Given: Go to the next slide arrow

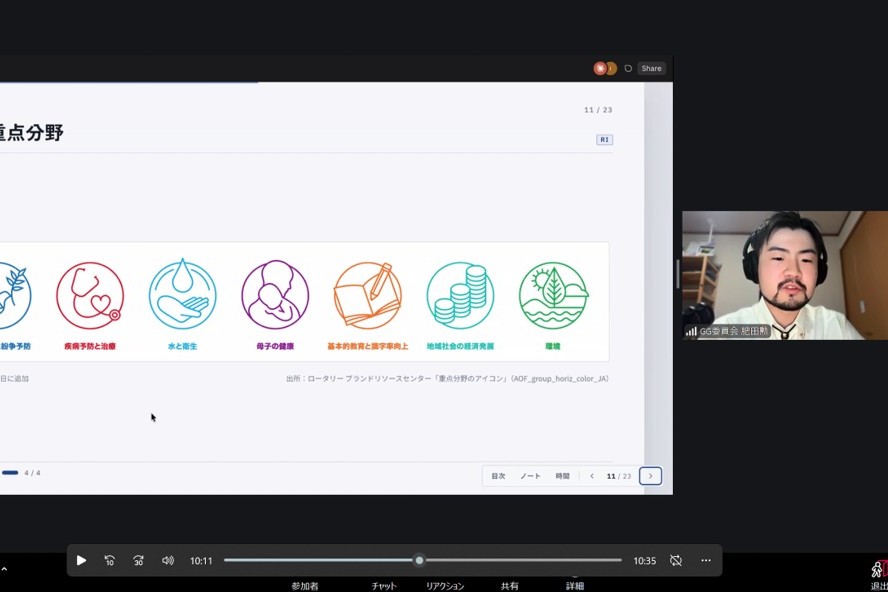Looking at the screenshot, I should 651,476.
